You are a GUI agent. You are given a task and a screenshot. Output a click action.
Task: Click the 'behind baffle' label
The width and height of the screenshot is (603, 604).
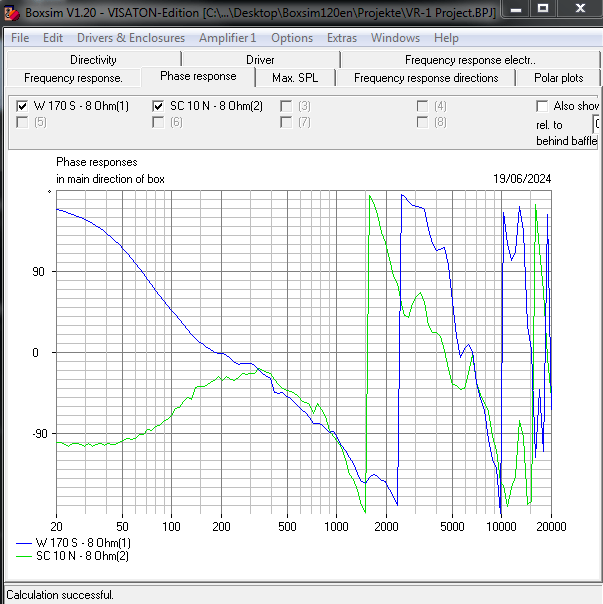coord(566,141)
